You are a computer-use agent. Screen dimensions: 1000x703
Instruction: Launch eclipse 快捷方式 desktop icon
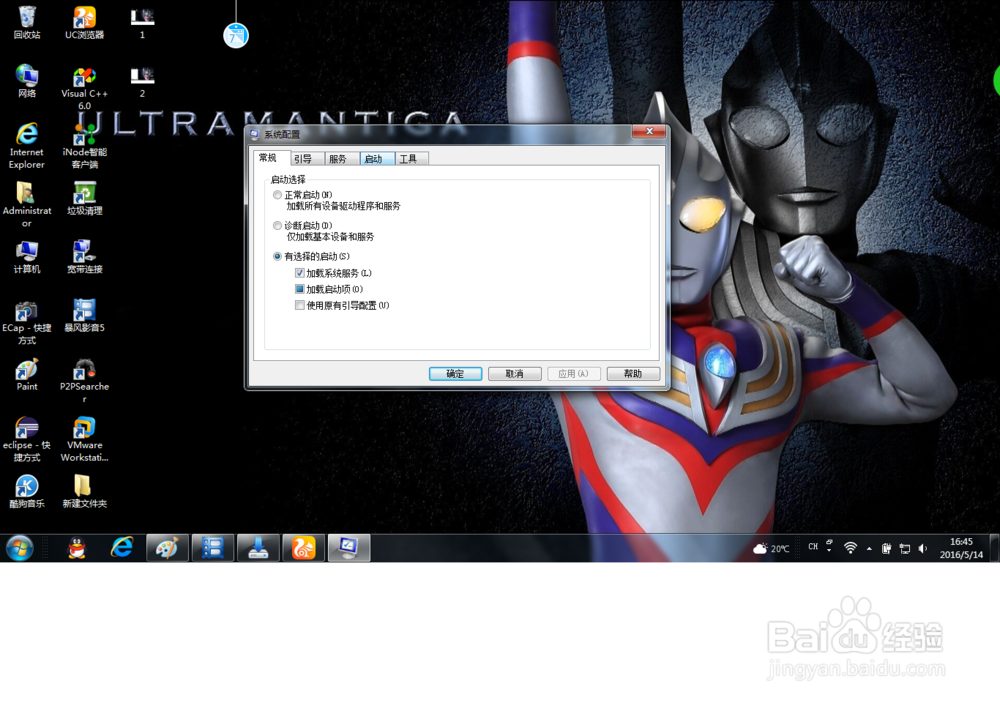pyautogui.click(x=27, y=439)
